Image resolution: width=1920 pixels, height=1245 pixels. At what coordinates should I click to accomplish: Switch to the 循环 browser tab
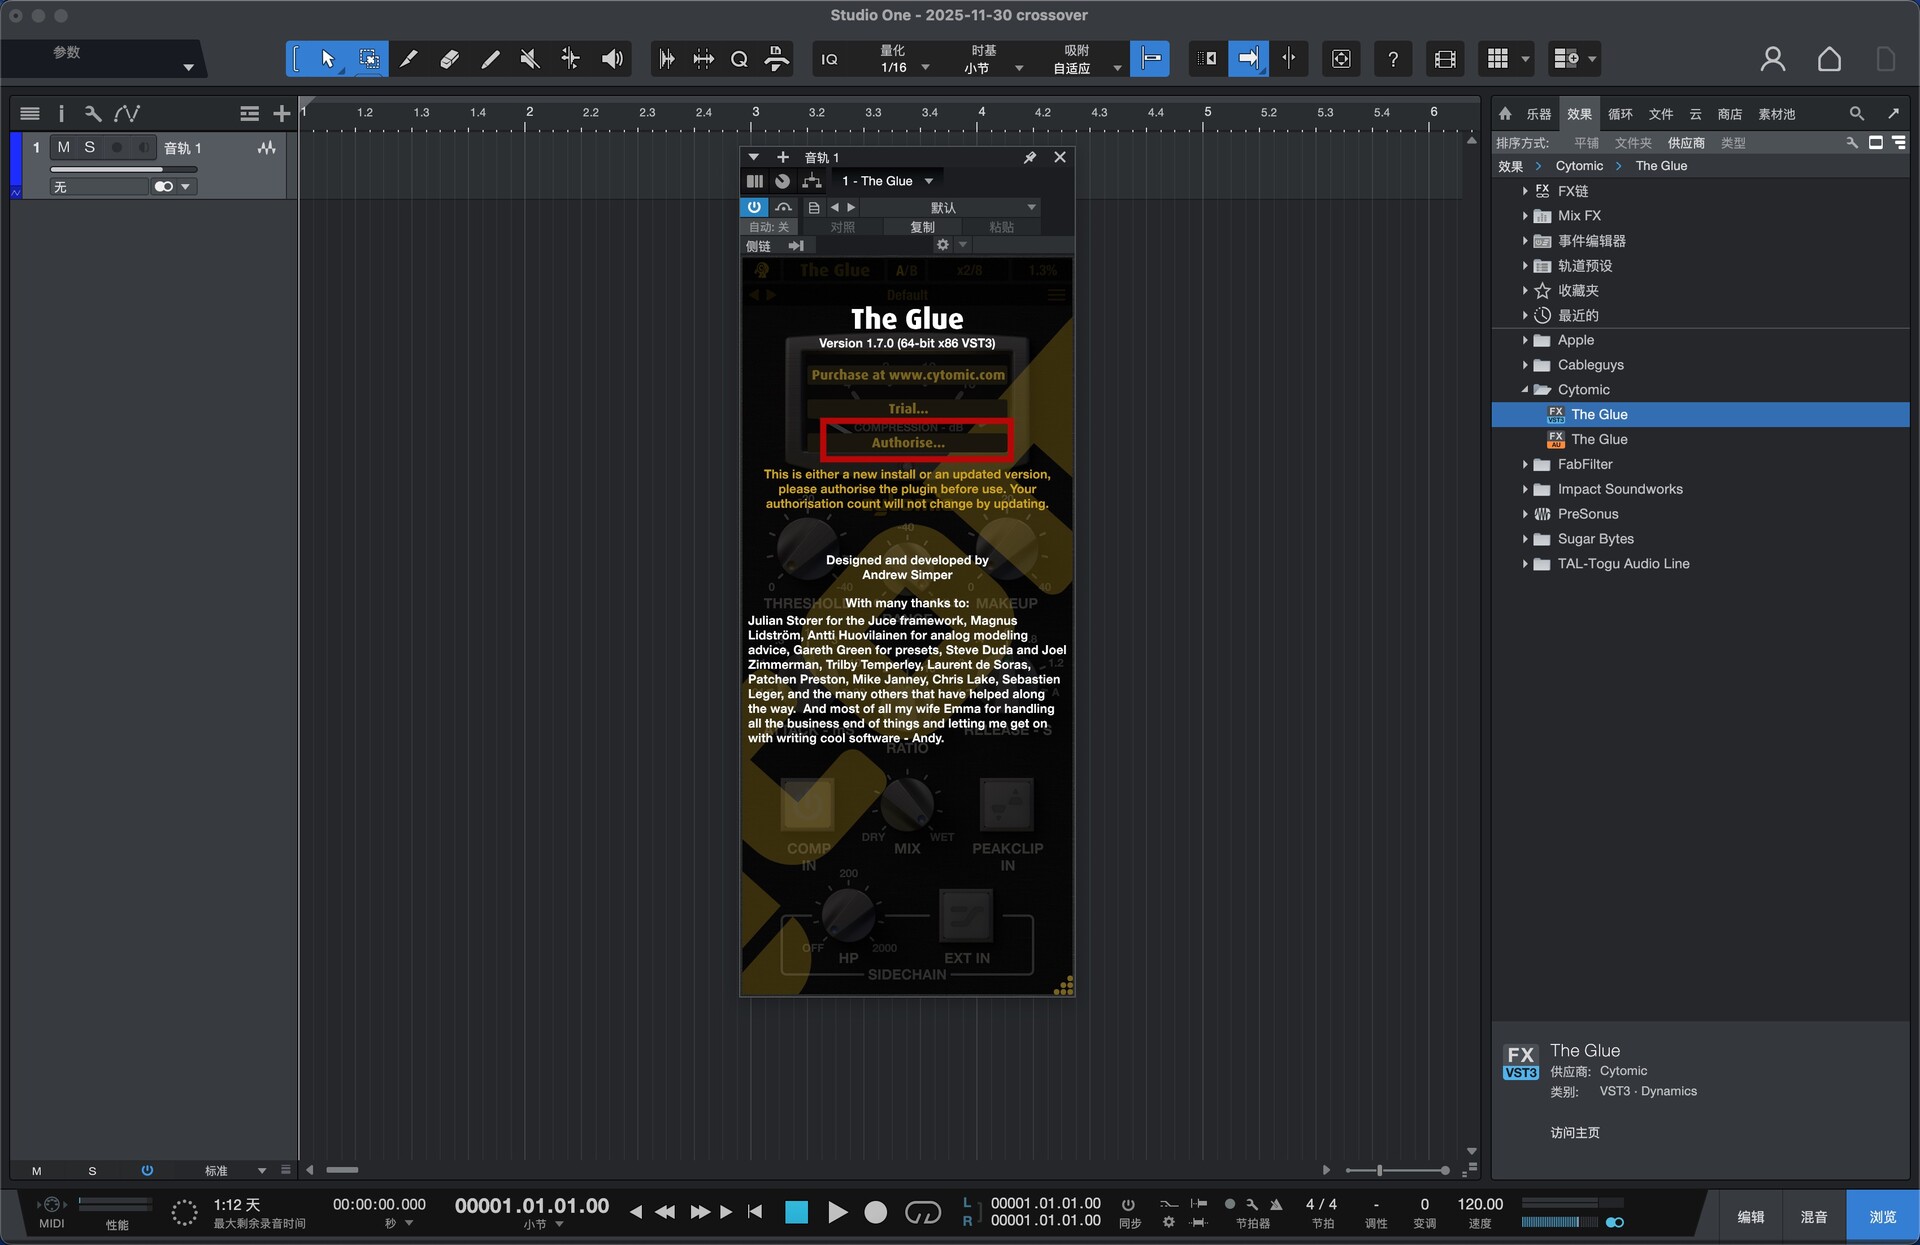tap(1620, 114)
